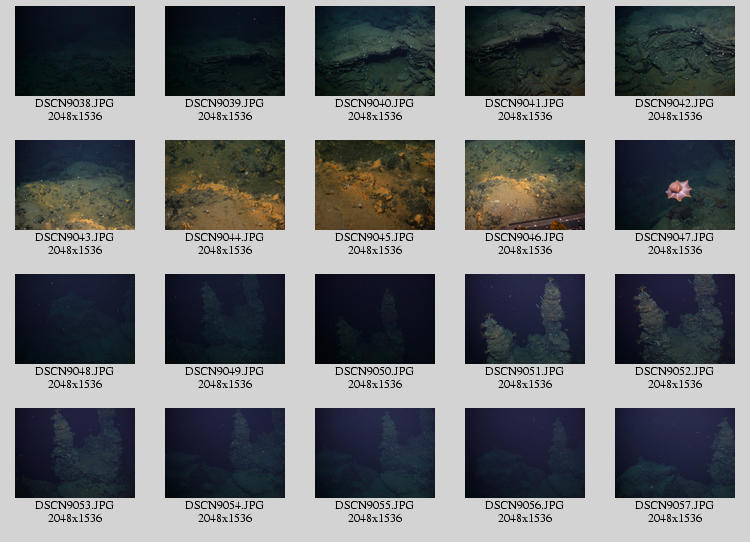Click the DSCN9049.JPG chimney thumbnail
This screenshot has height=542, width=750.
225,319
